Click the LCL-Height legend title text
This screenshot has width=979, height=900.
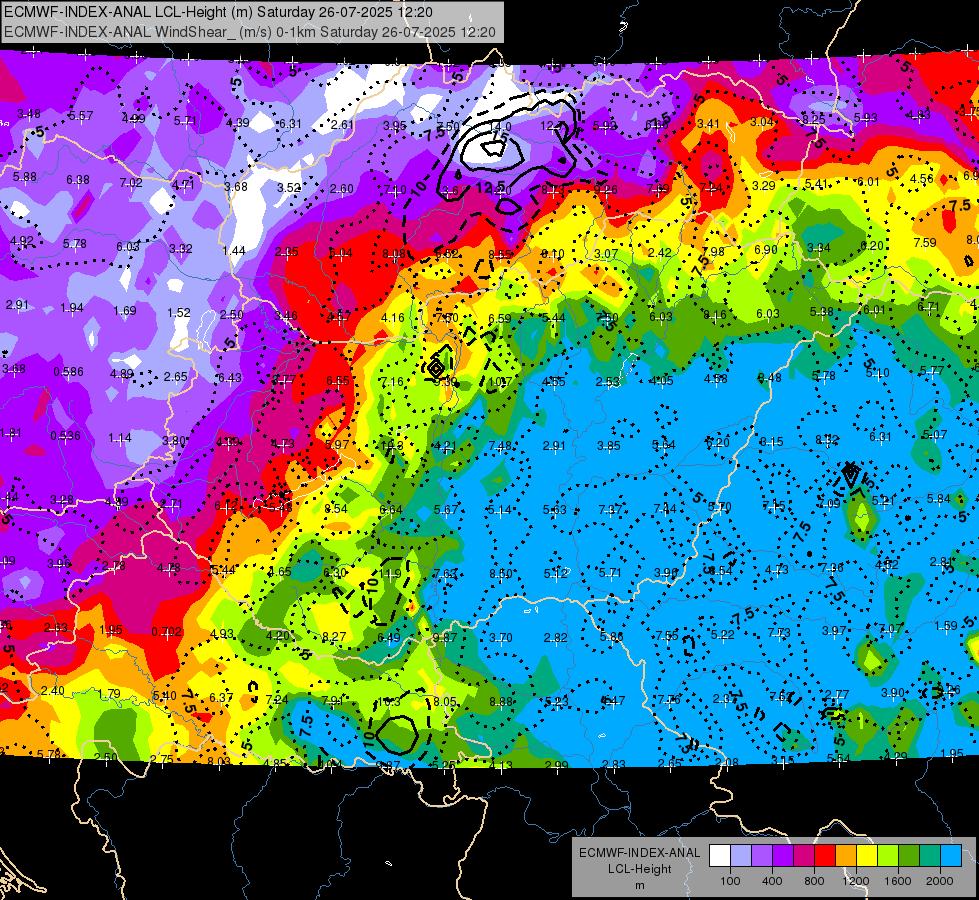click(x=639, y=869)
